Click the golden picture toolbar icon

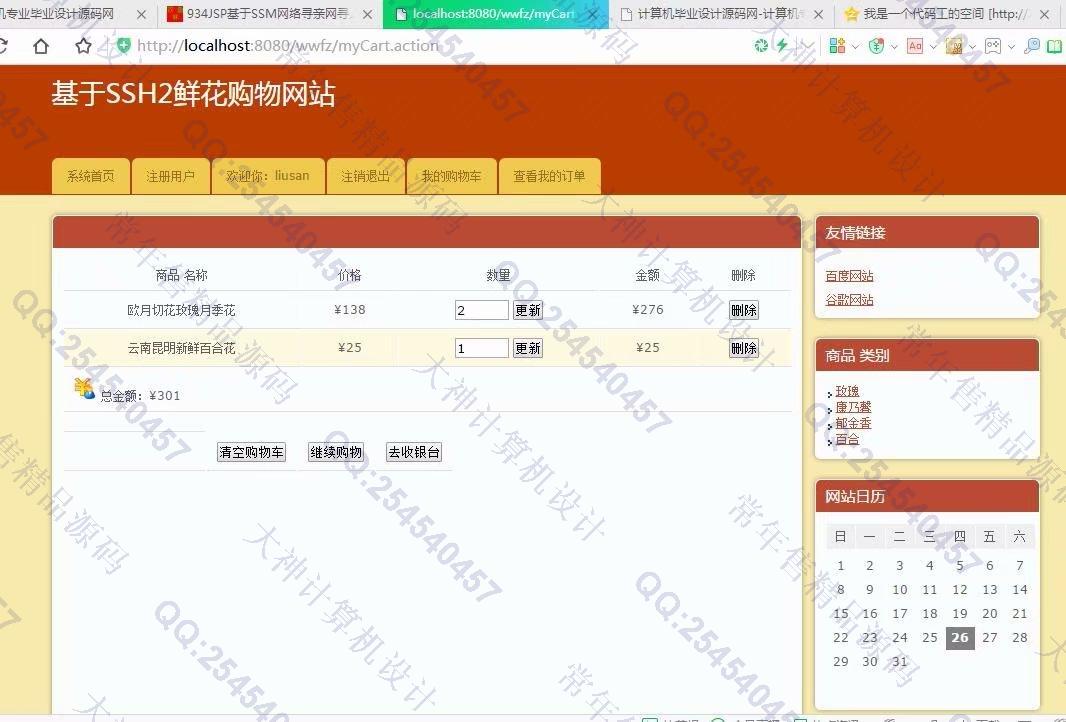(954, 46)
